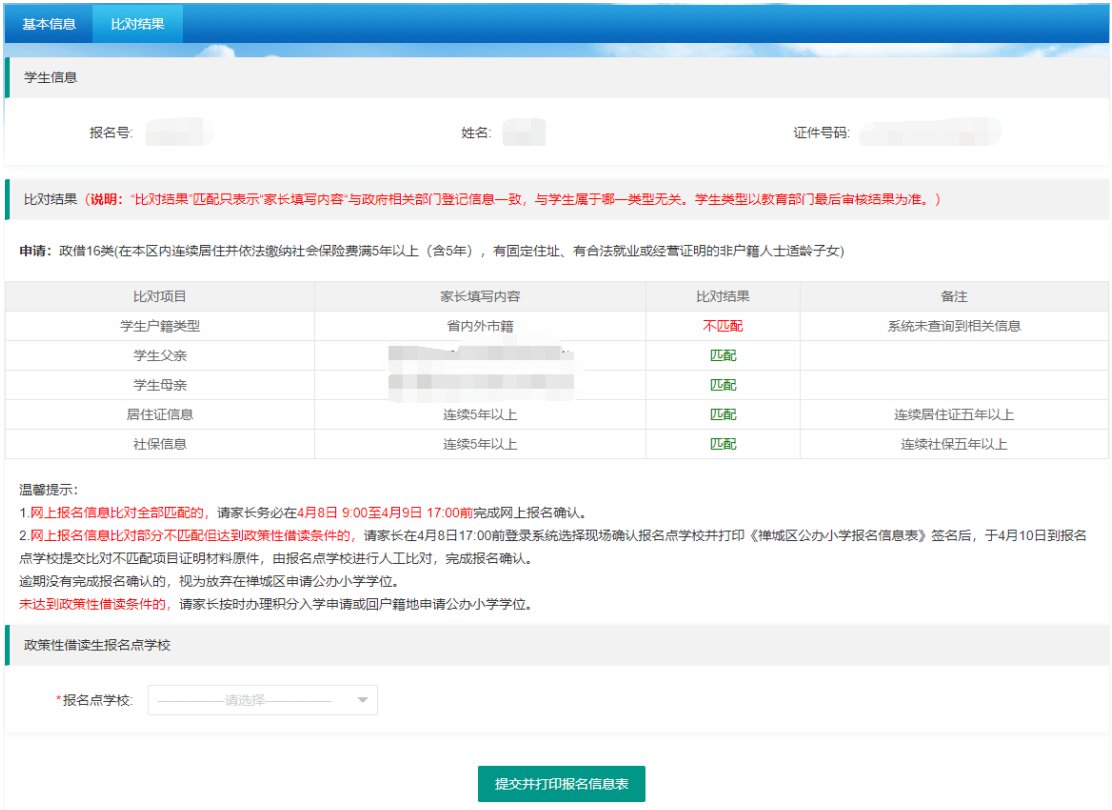Click the 系统未查询到相关信息 remark cell
The image size is (1112, 810).
(953, 326)
